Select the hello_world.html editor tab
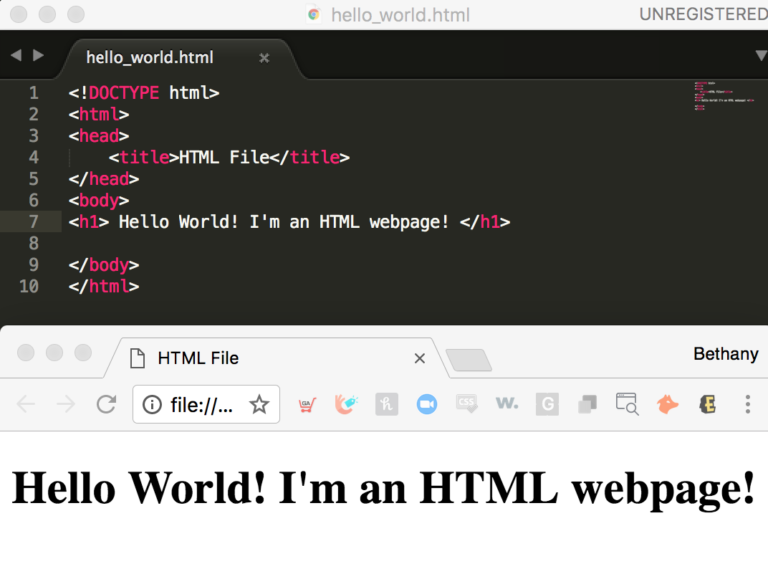The width and height of the screenshot is (768, 569). point(150,57)
